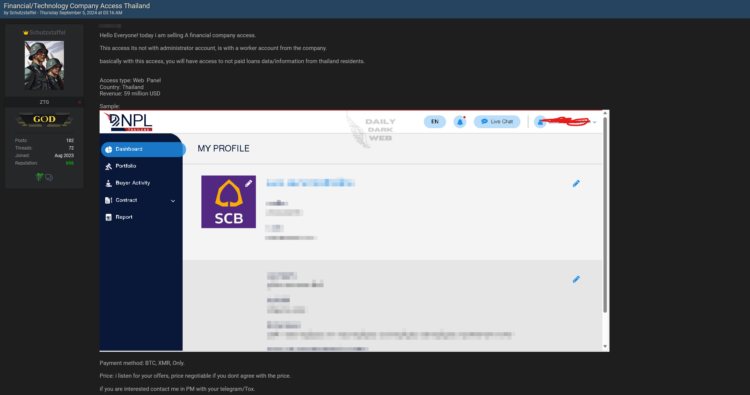Click the 'contact me in PM' line
The image size is (750, 395).
[177, 389]
